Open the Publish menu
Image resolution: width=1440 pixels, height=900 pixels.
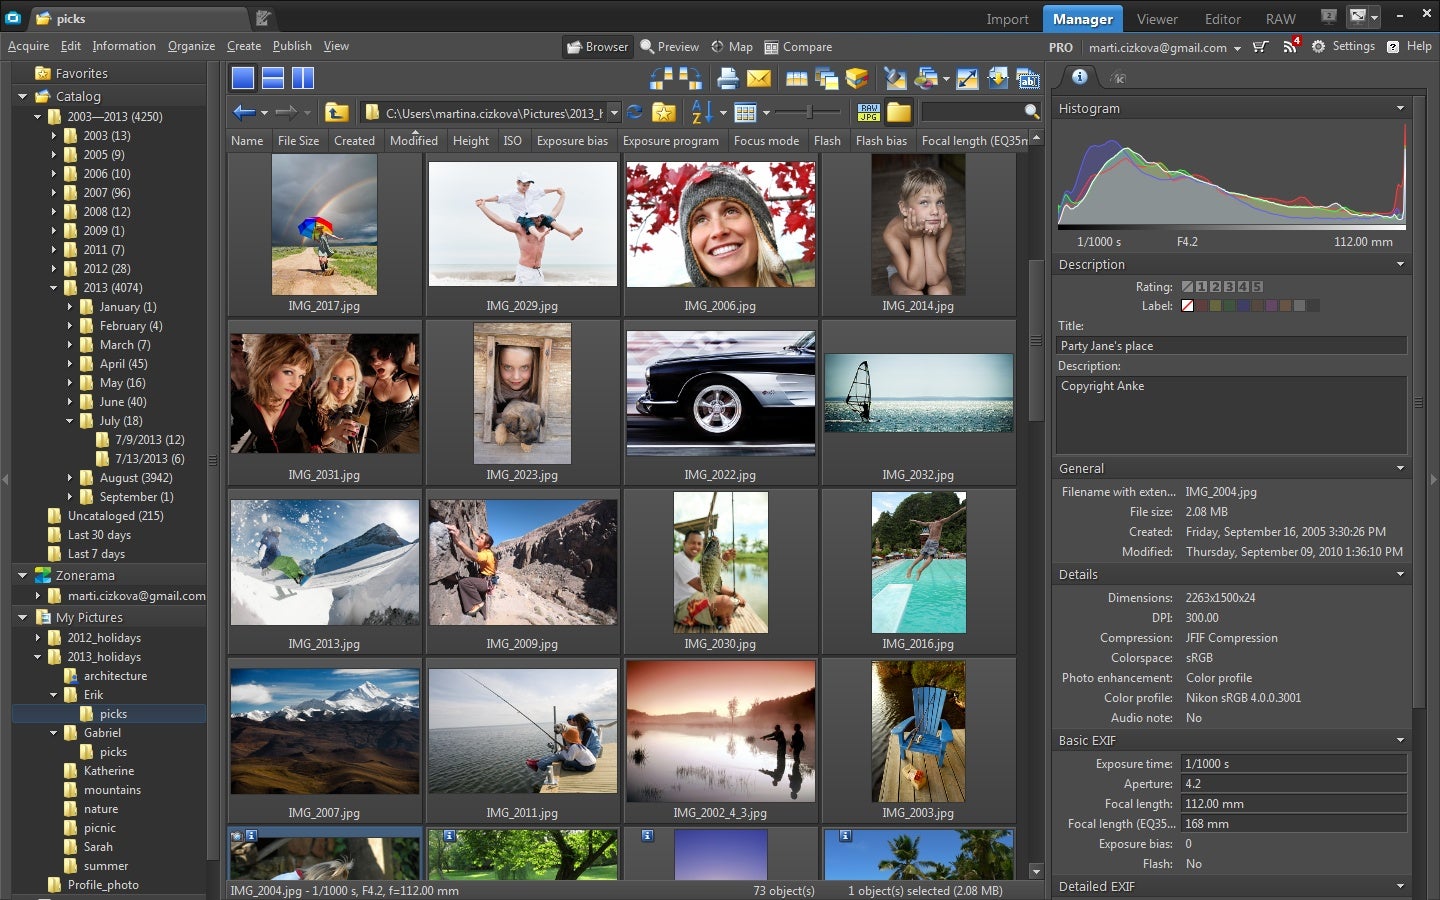292,46
